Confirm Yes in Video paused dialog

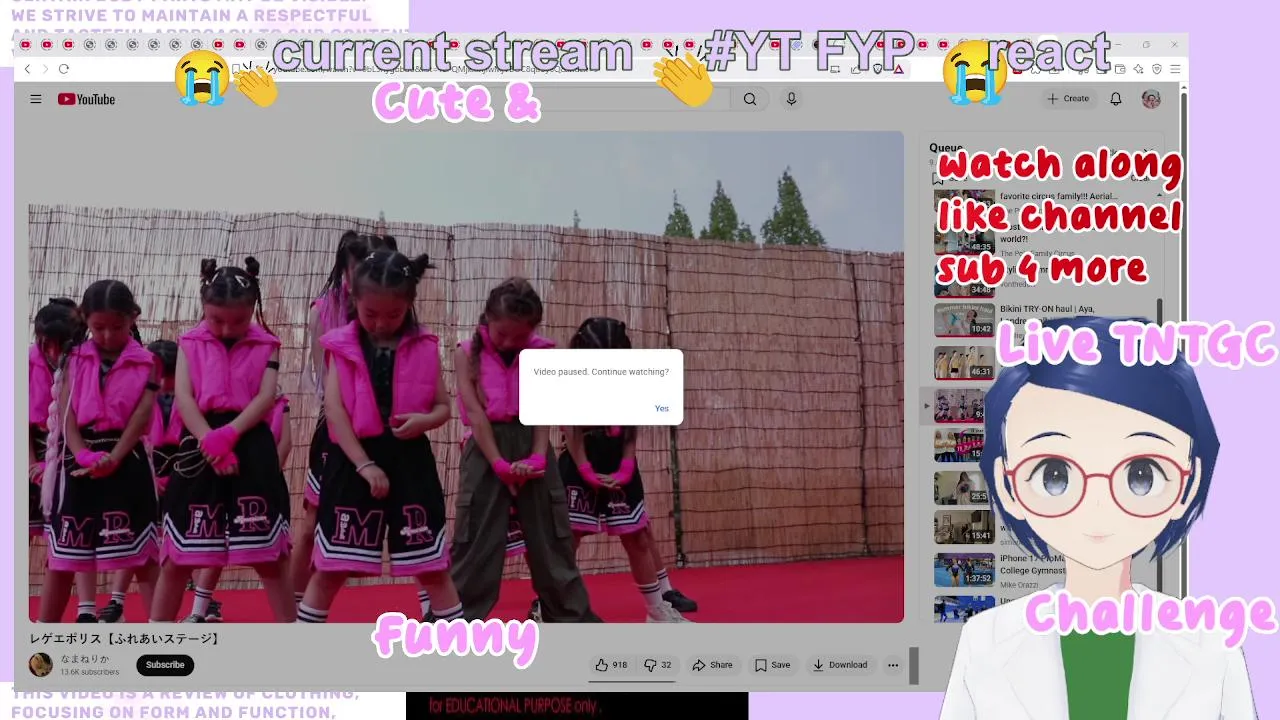coord(662,408)
